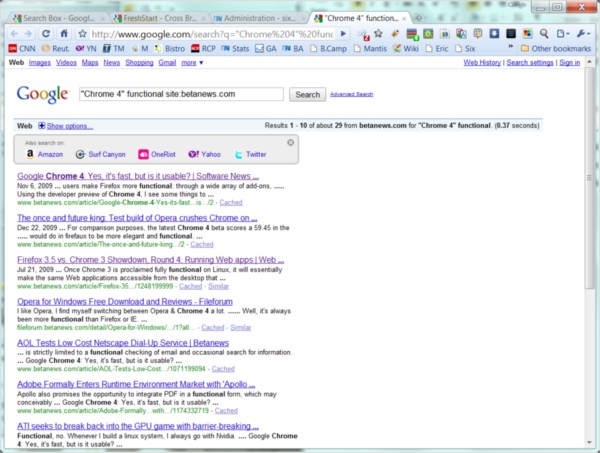Screen dimensions: 600x453
Task: Open the page menu icon
Action: click(562, 34)
